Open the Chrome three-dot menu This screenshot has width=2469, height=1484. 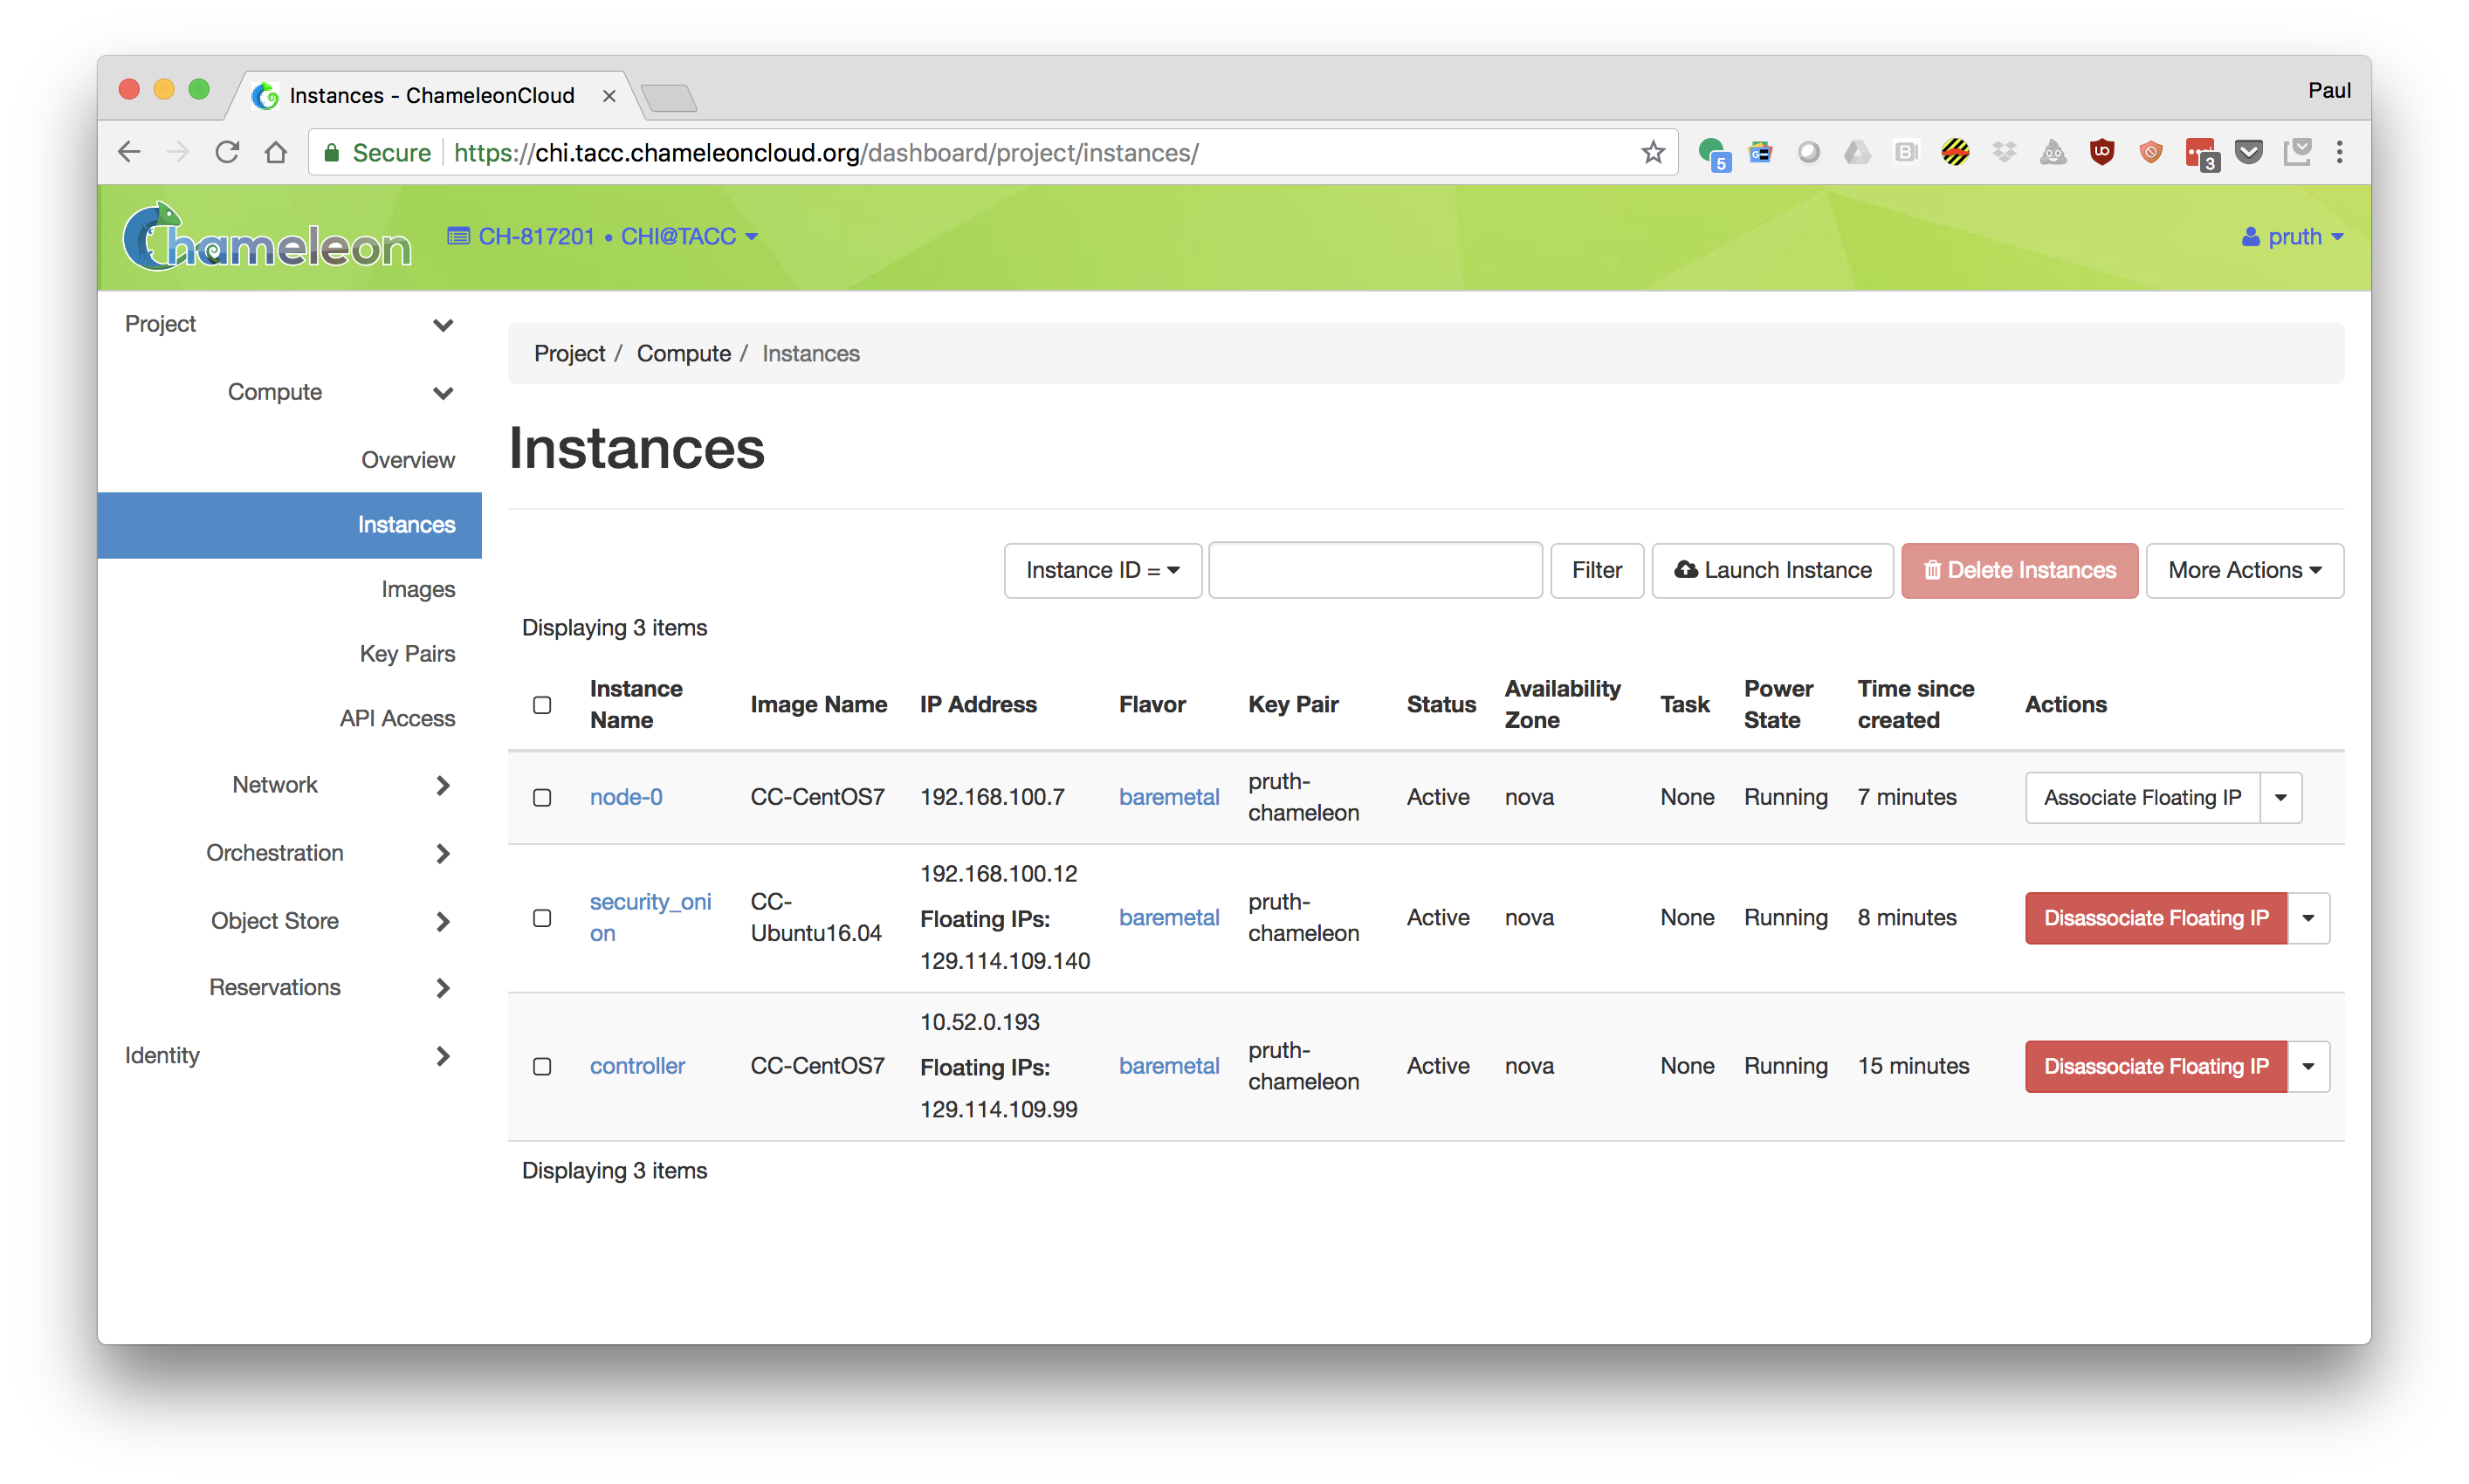[x=2340, y=152]
